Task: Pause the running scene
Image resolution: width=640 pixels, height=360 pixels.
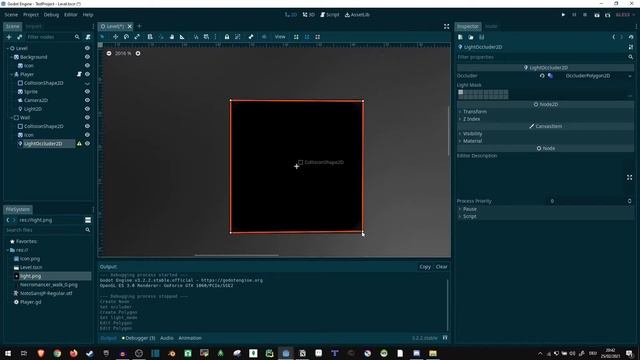Action: pos(574,15)
